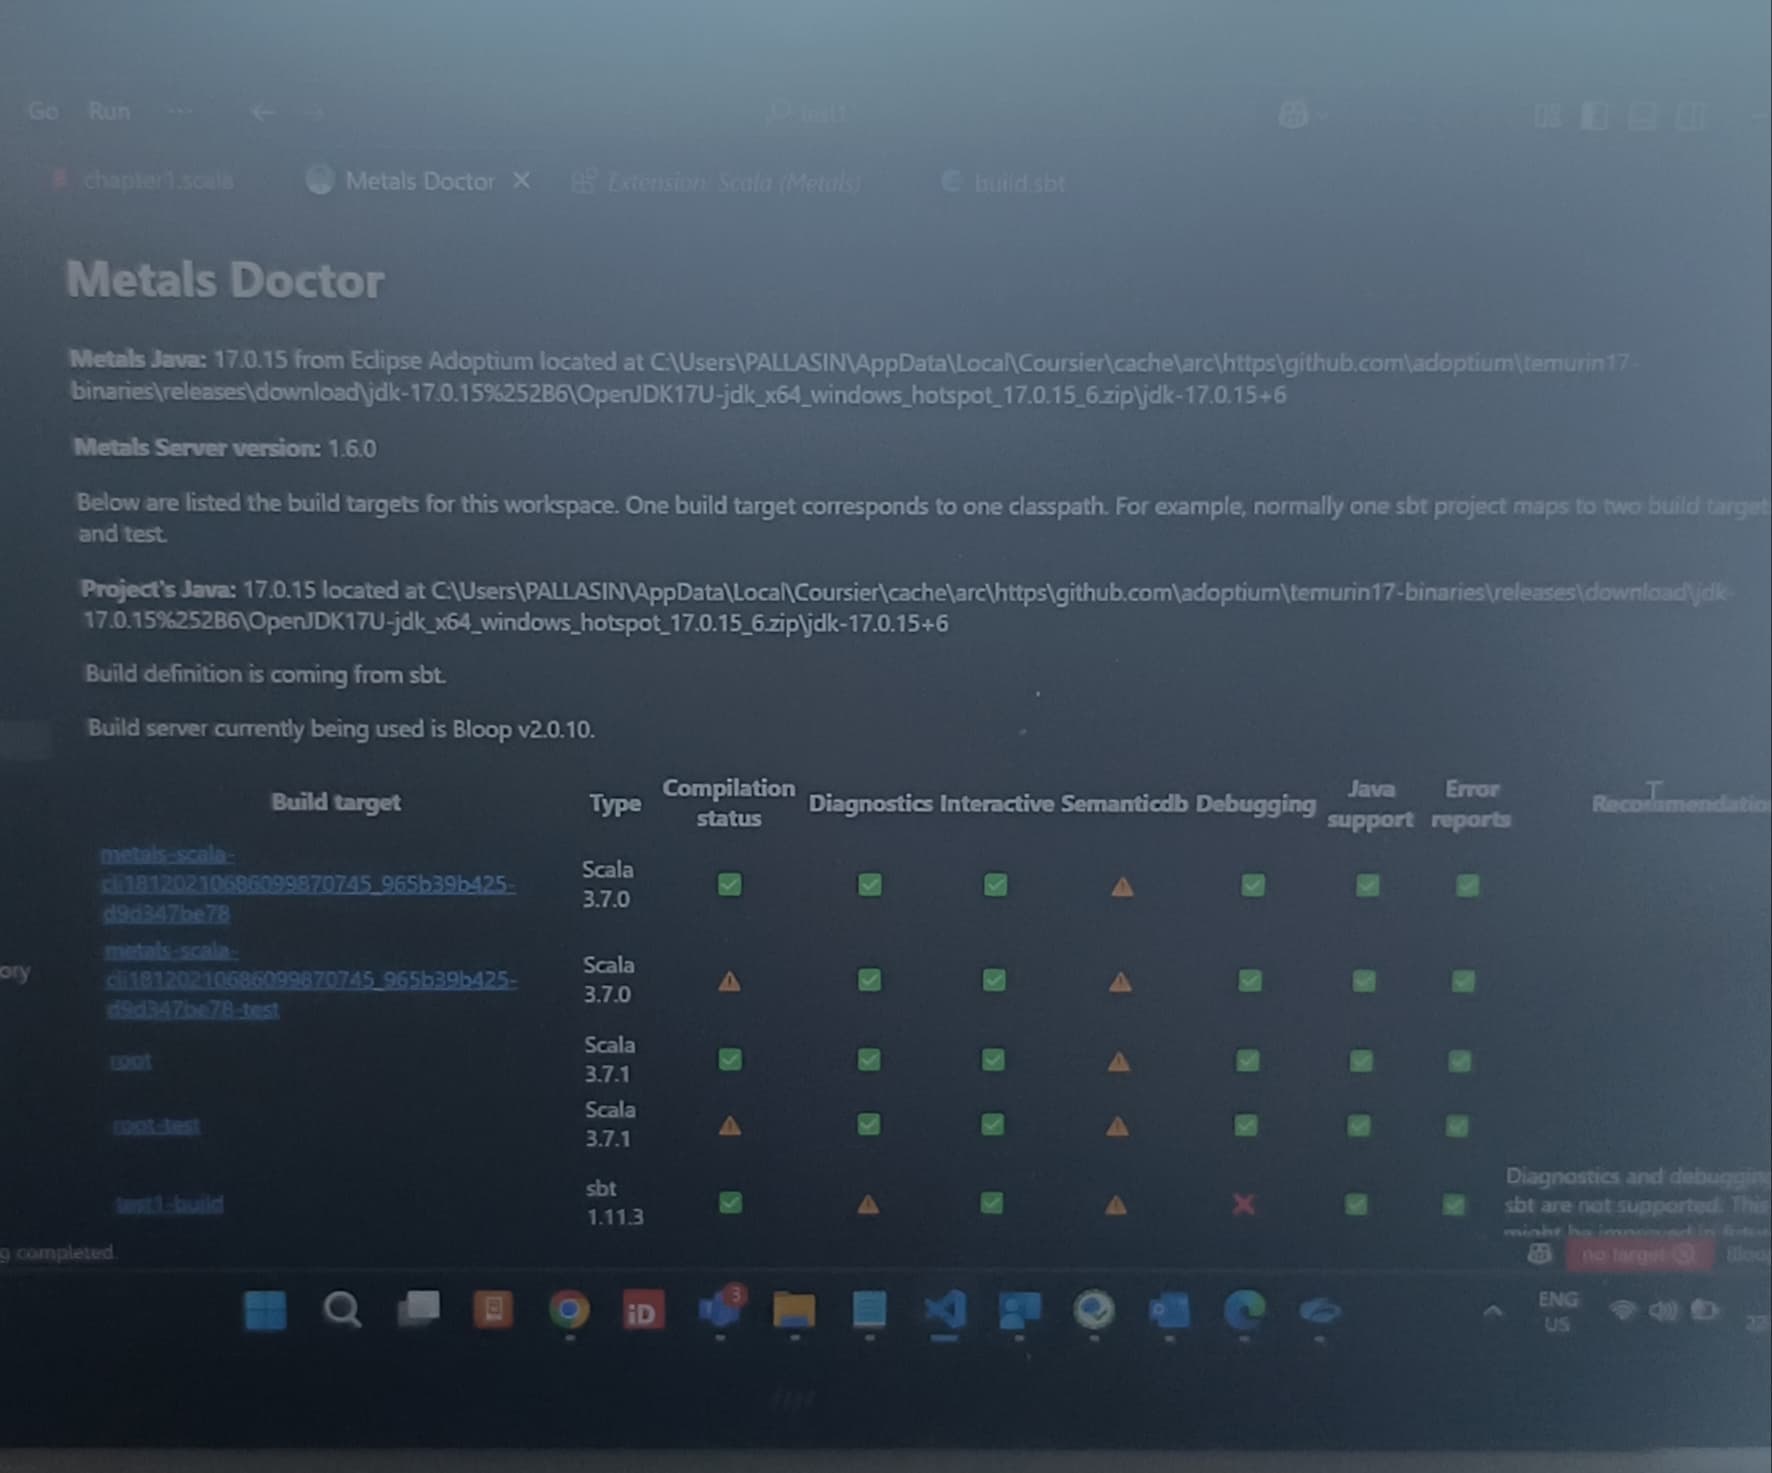Open the Windows Start menu
Viewport: 1772px width, 1473px height.
point(265,1310)
